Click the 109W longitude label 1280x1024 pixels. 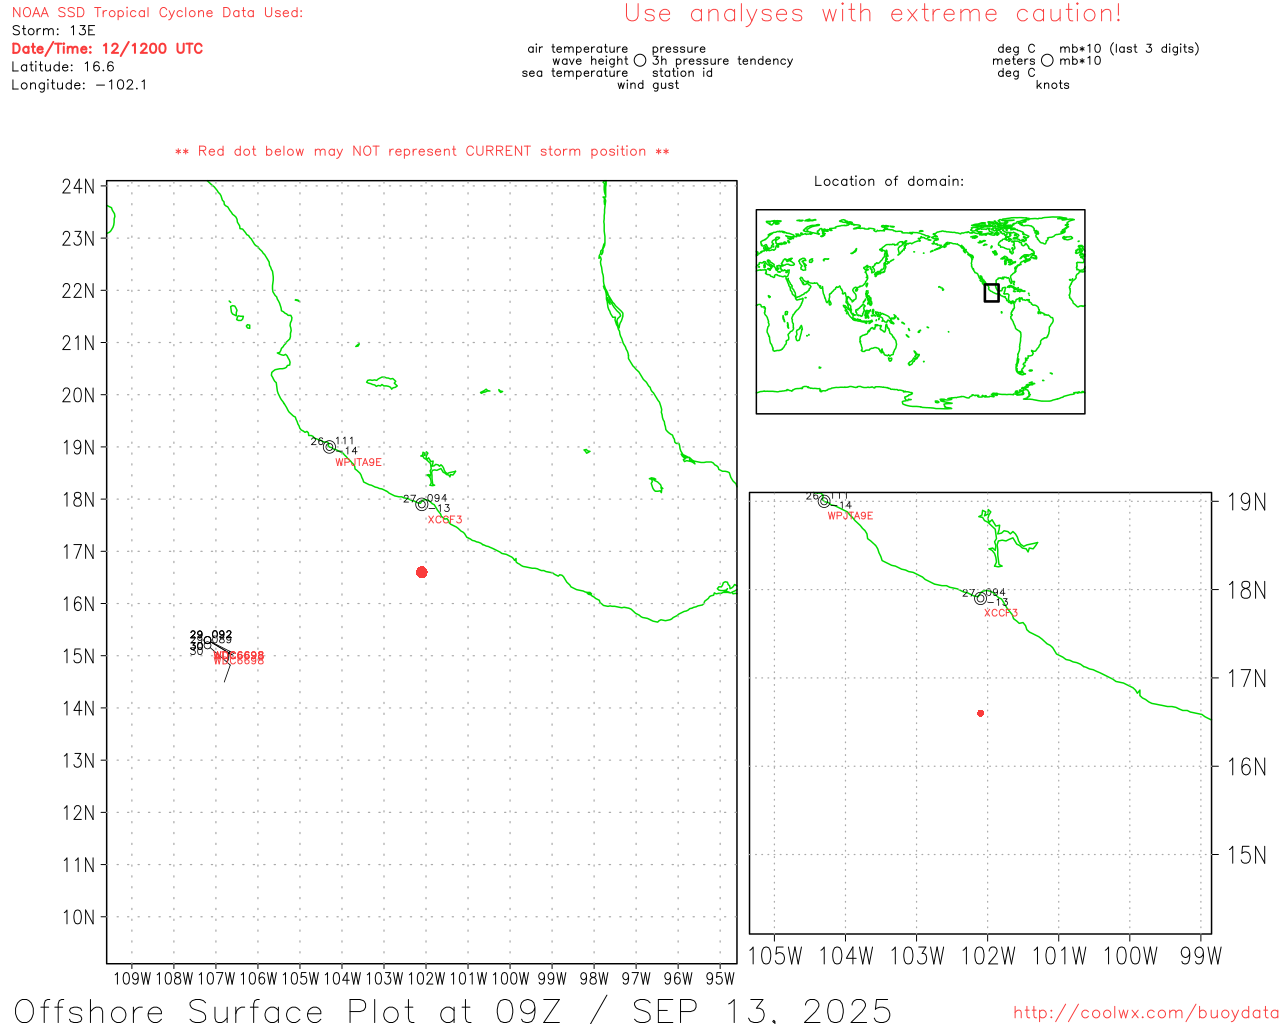tap(132, 979)
